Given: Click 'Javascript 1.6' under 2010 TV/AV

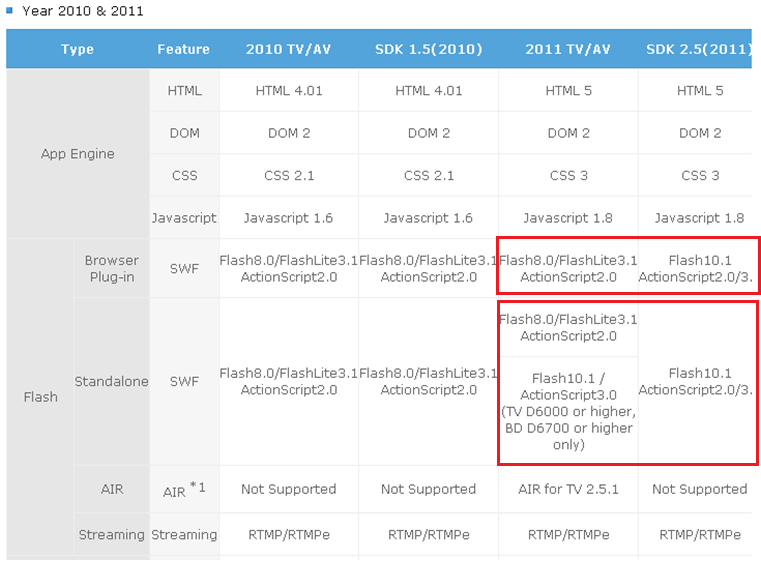Looking at the screenshot, I should (288, 218).
